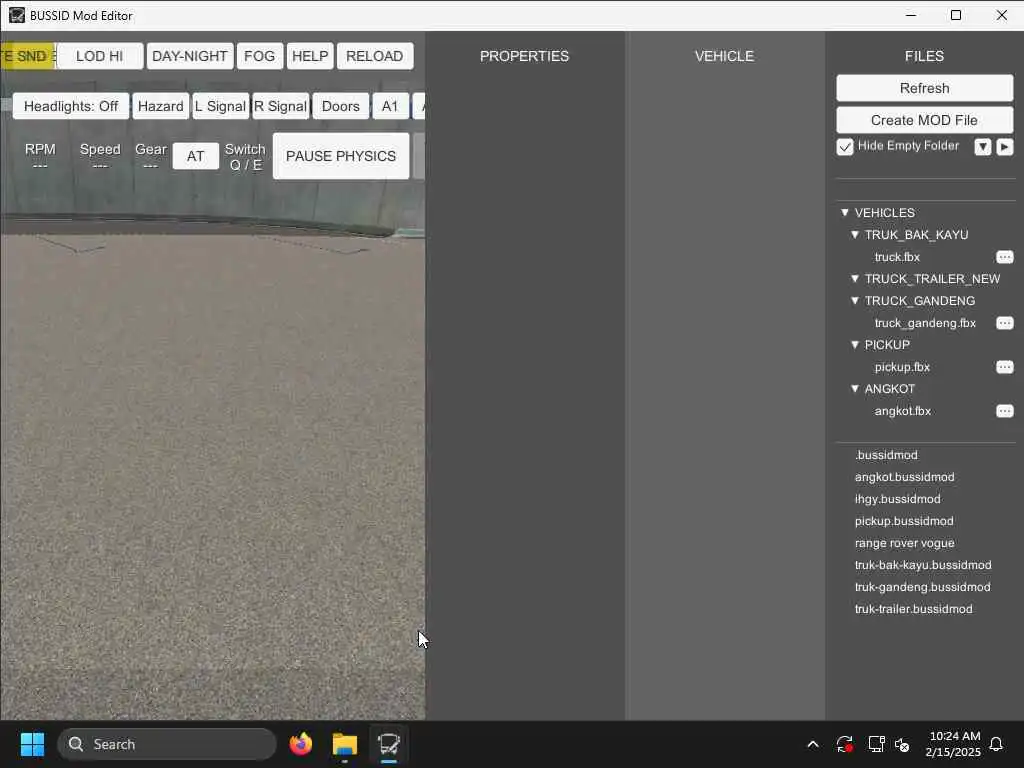Click the yellow SND button
The width and height of the screenshot is (1024, 768).
click(x=27, y=56)
